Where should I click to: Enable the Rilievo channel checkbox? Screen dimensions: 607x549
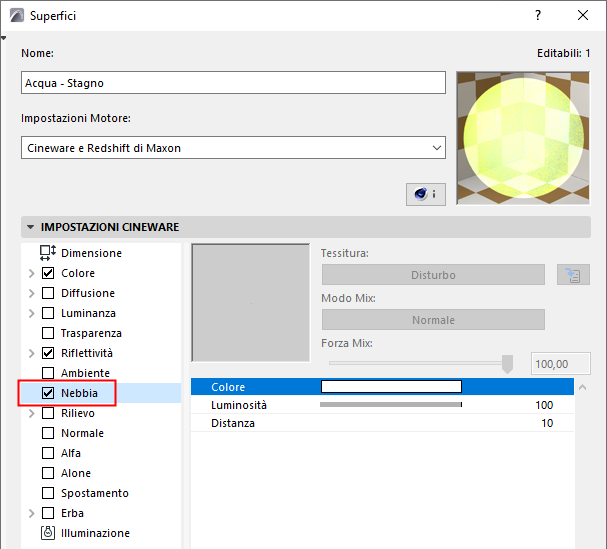click(48, 413)
